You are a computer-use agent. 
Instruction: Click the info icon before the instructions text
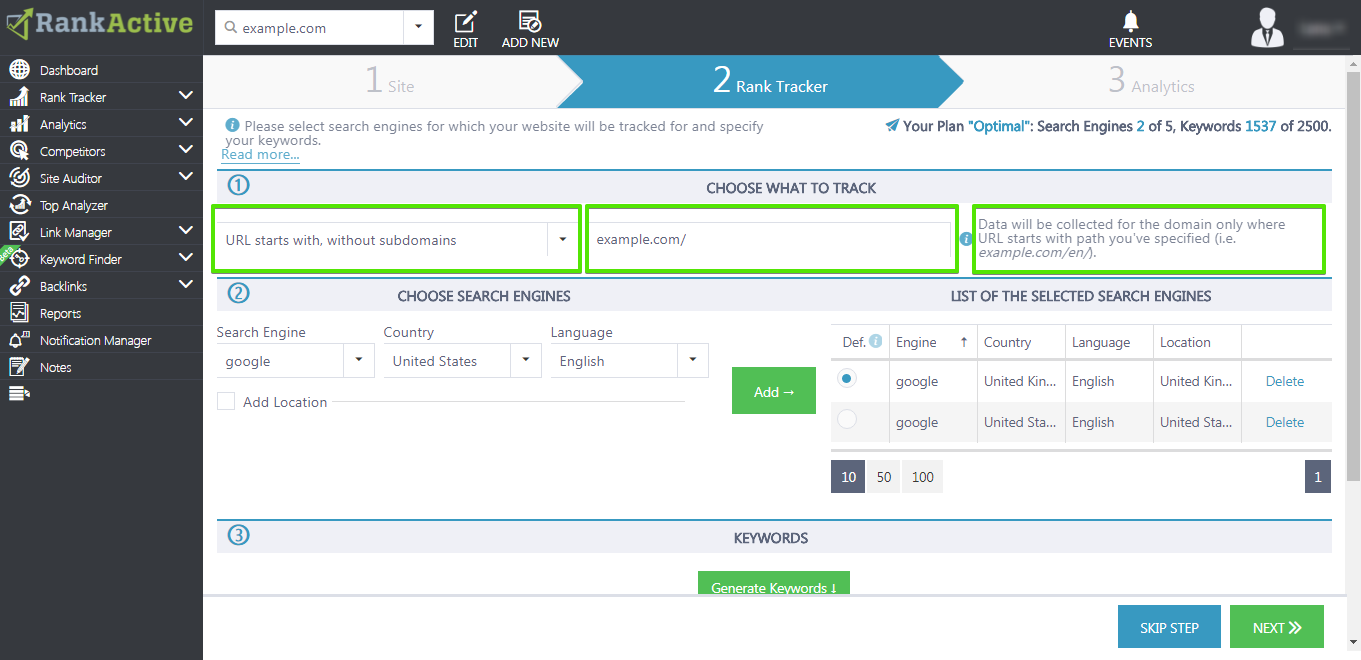[232, 125]
